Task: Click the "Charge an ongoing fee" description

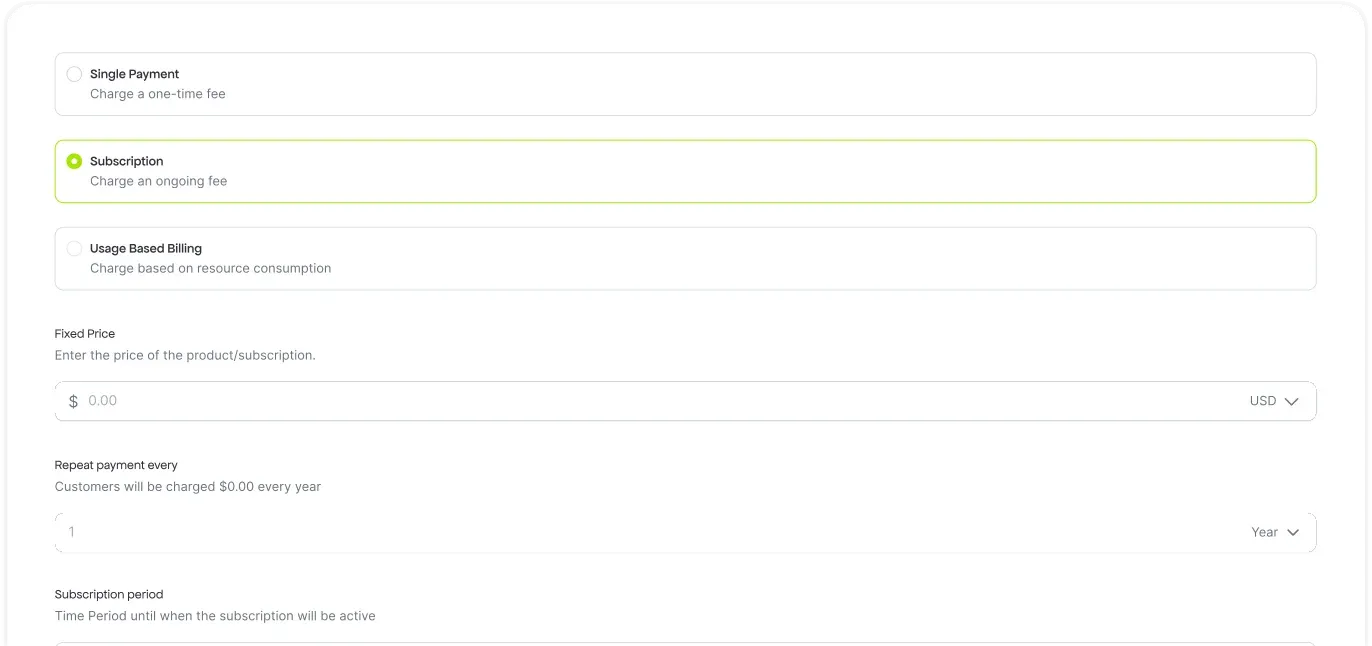Action: click(159, 181)
